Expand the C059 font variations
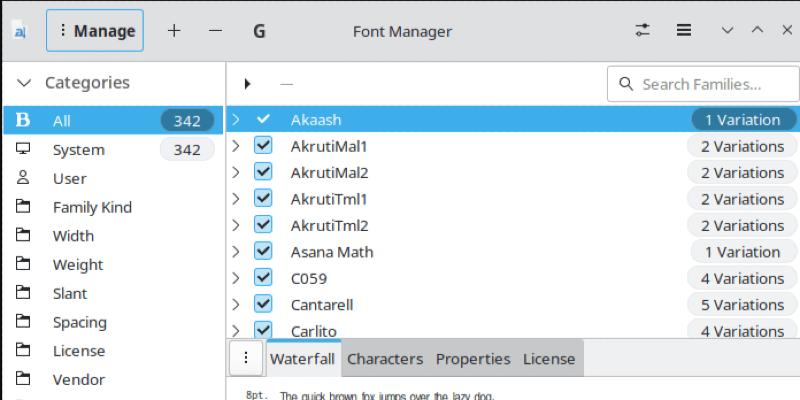The width and height of the screenshot is (800, 400). (x=236, y=278)
